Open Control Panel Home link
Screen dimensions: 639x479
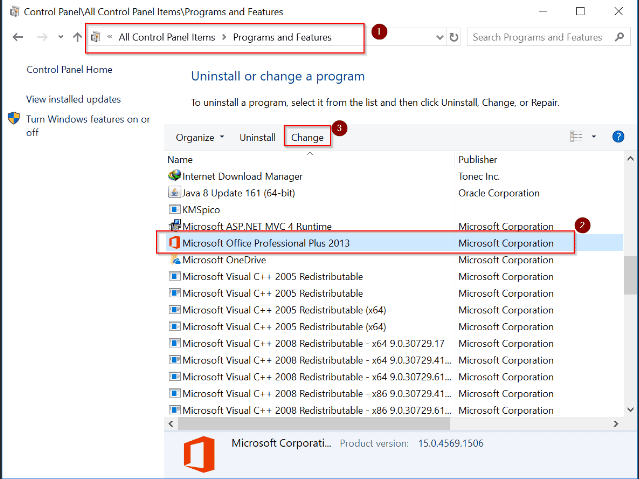69,70
